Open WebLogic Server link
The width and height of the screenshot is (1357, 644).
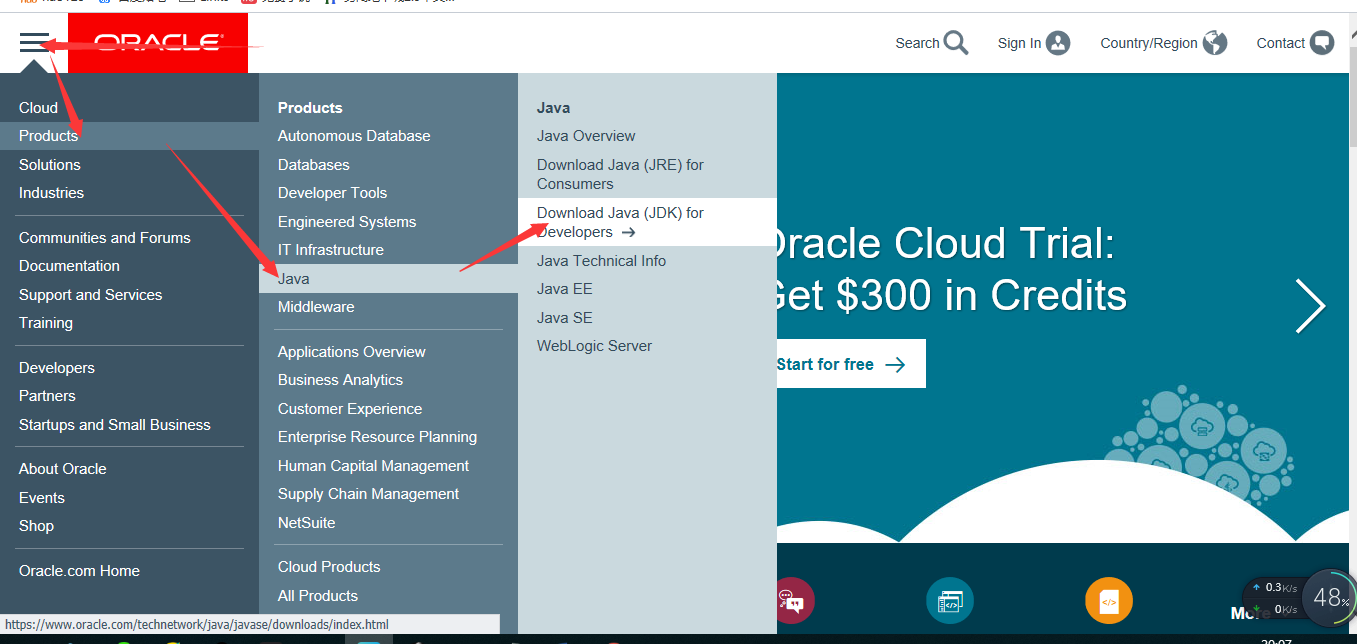coord(594,346)
